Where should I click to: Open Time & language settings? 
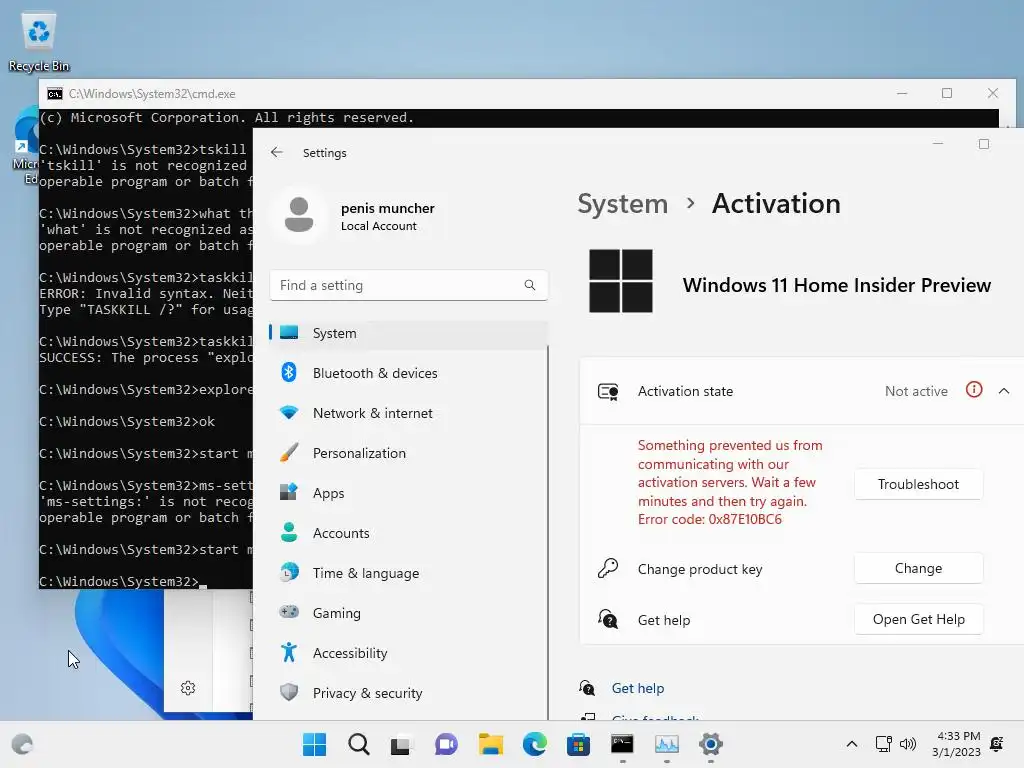coord(409,573)
